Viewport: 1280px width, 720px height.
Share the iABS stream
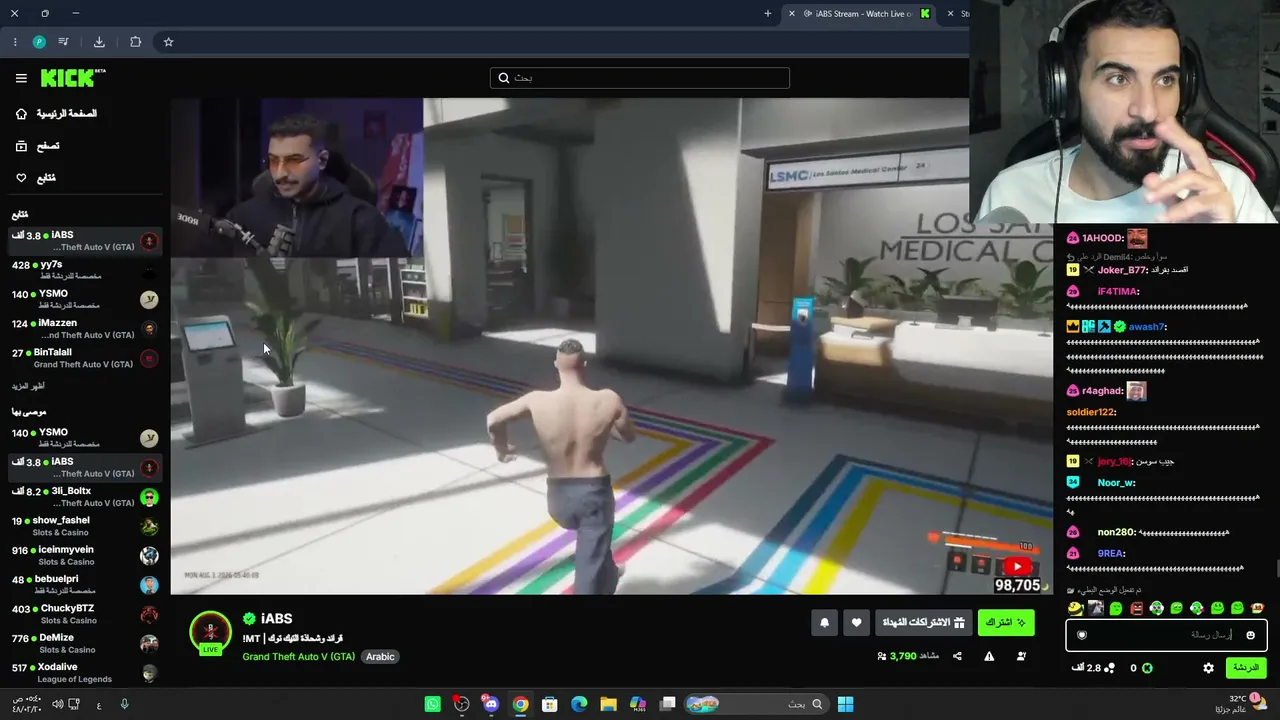(x=957, y=656)
